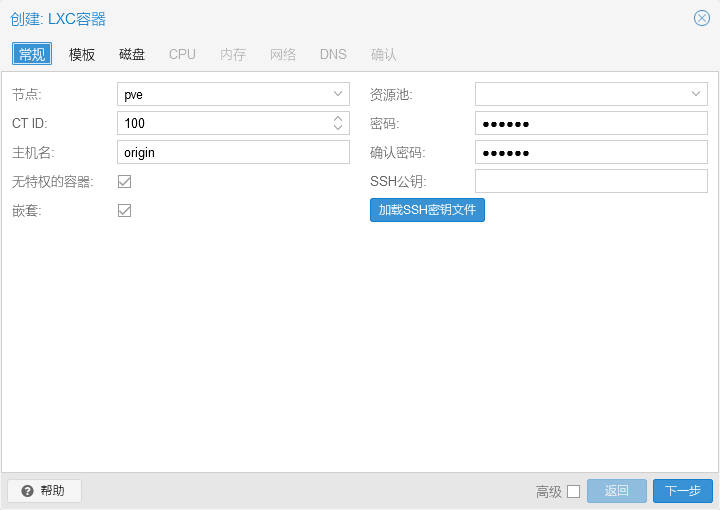The image size is (720, 510).
Task: Select the 常规 tab
Action: 32,54
